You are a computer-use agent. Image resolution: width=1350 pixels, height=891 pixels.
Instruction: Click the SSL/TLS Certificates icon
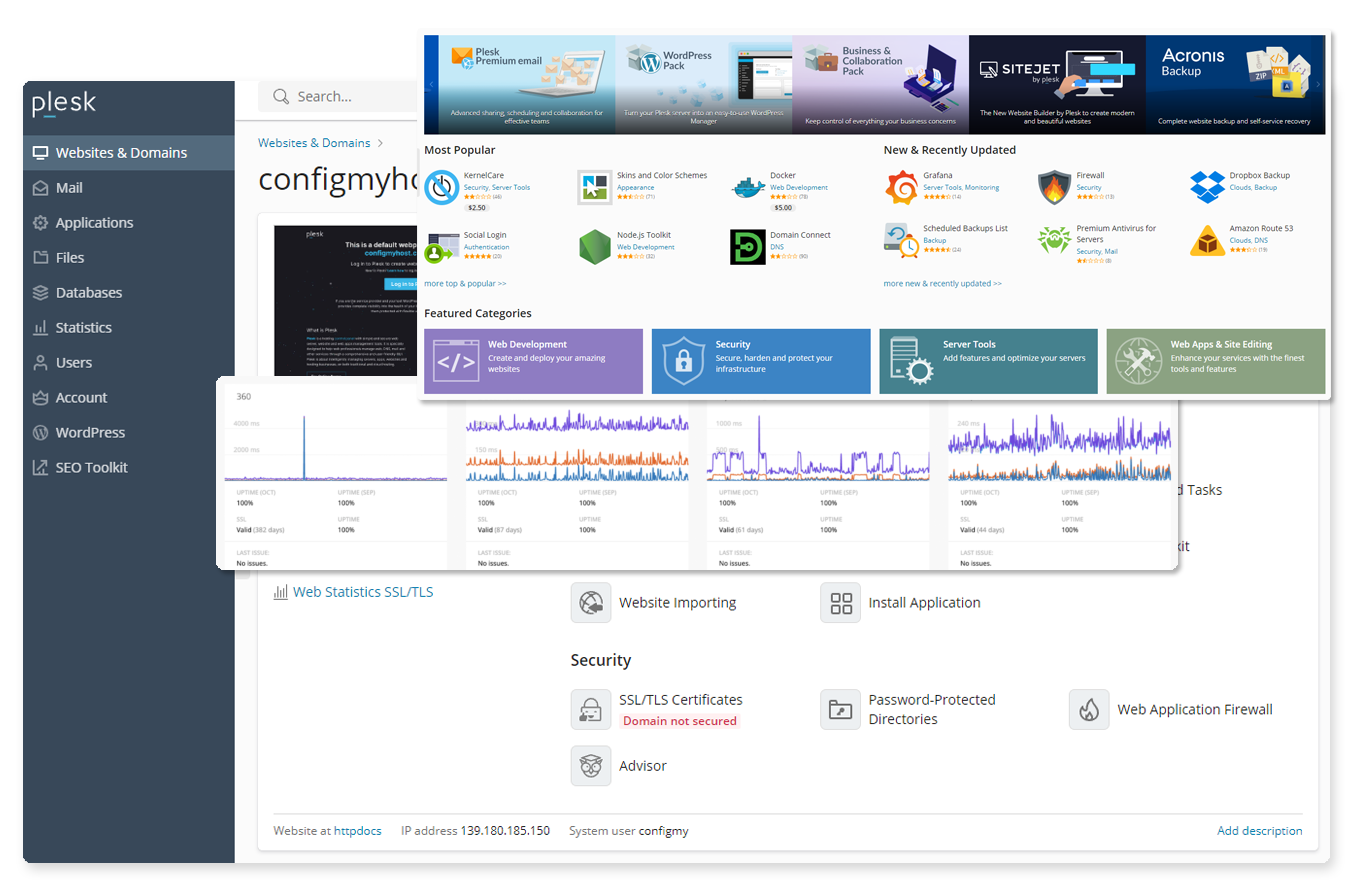pos(591,709)
